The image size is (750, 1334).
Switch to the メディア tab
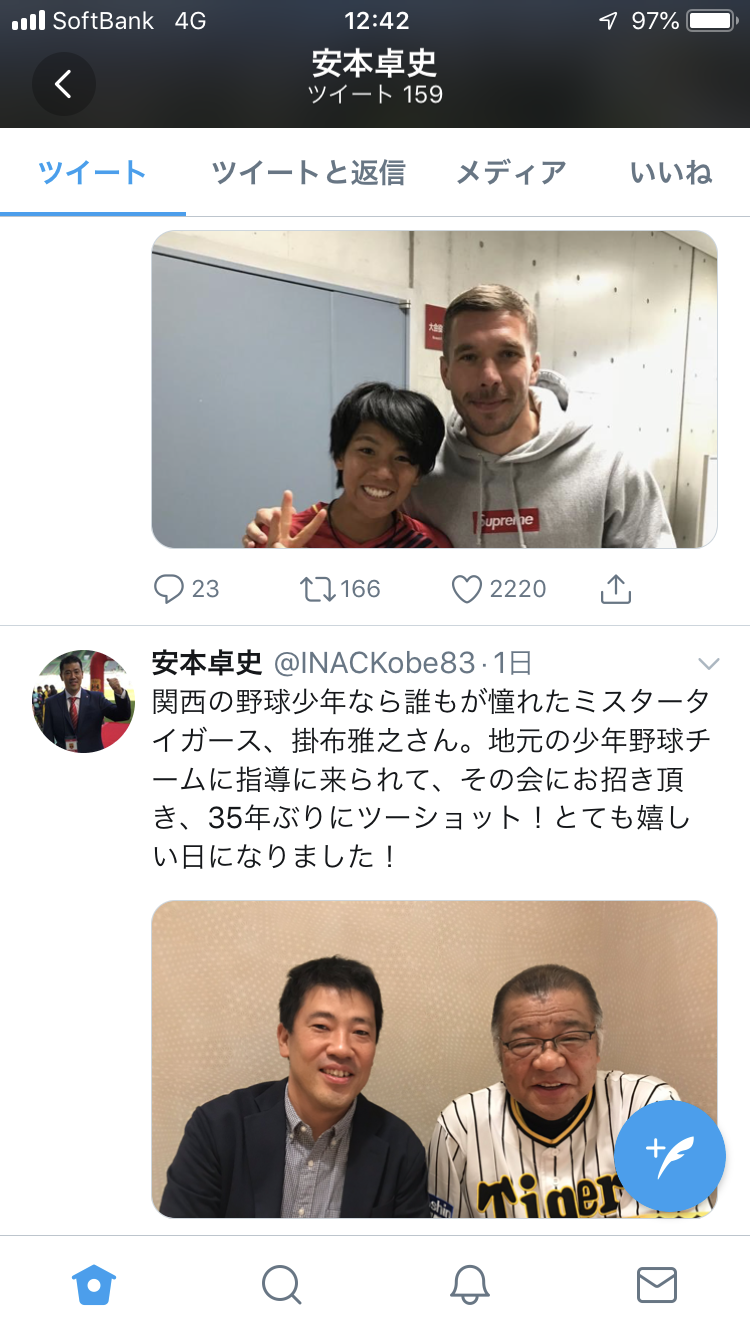(x=511, y=173)
